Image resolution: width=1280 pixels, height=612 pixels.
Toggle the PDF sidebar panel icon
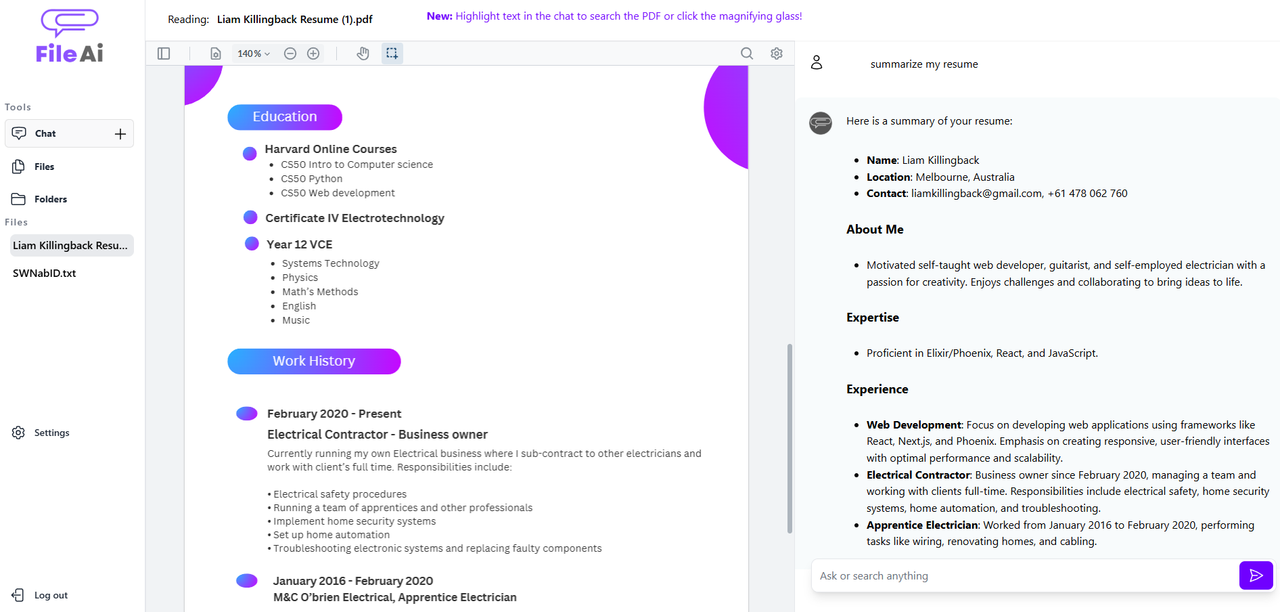(164, 53)
